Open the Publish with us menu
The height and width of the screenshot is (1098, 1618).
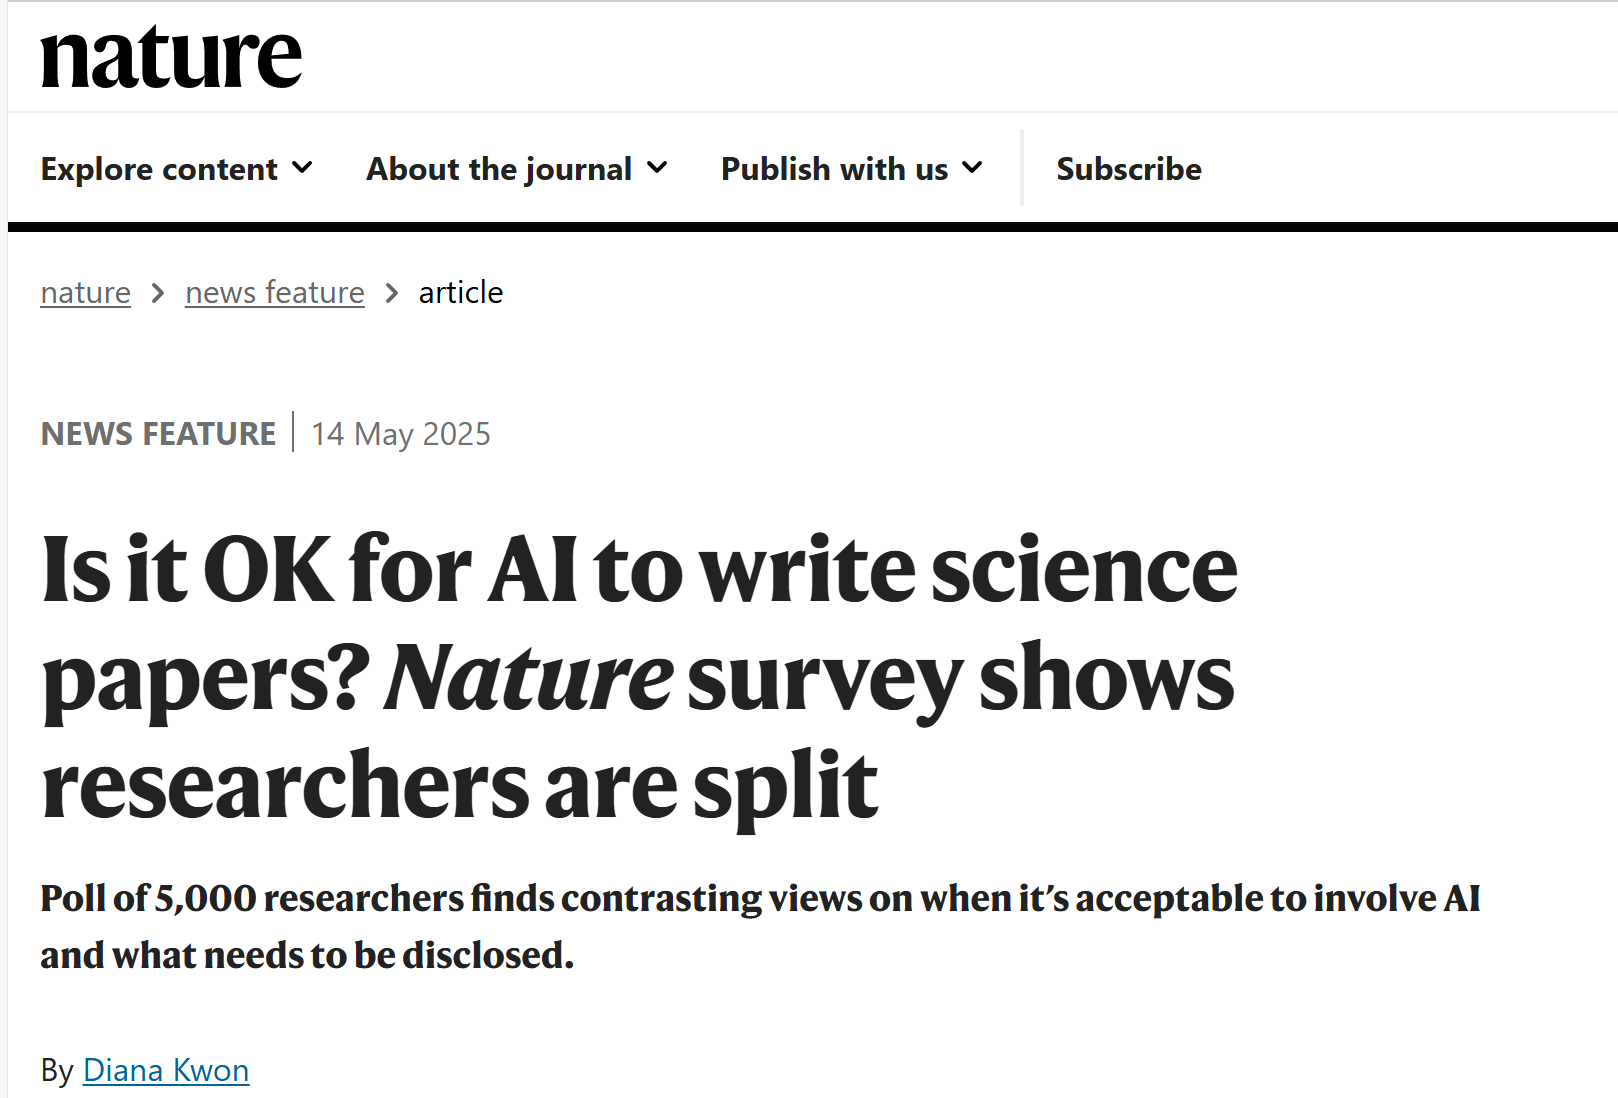(834, 169)
